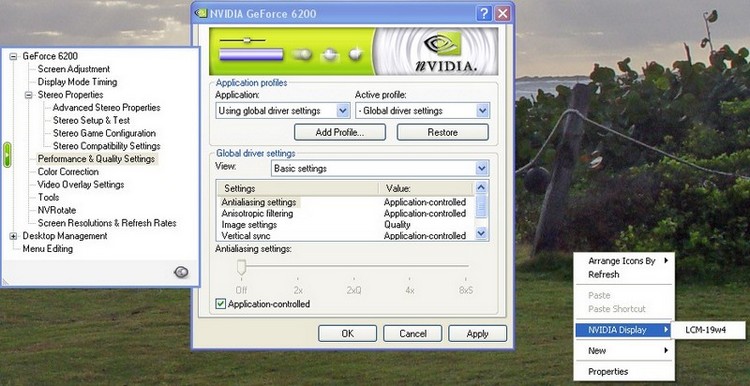Select Color Correction tree item

pos(68,172)
